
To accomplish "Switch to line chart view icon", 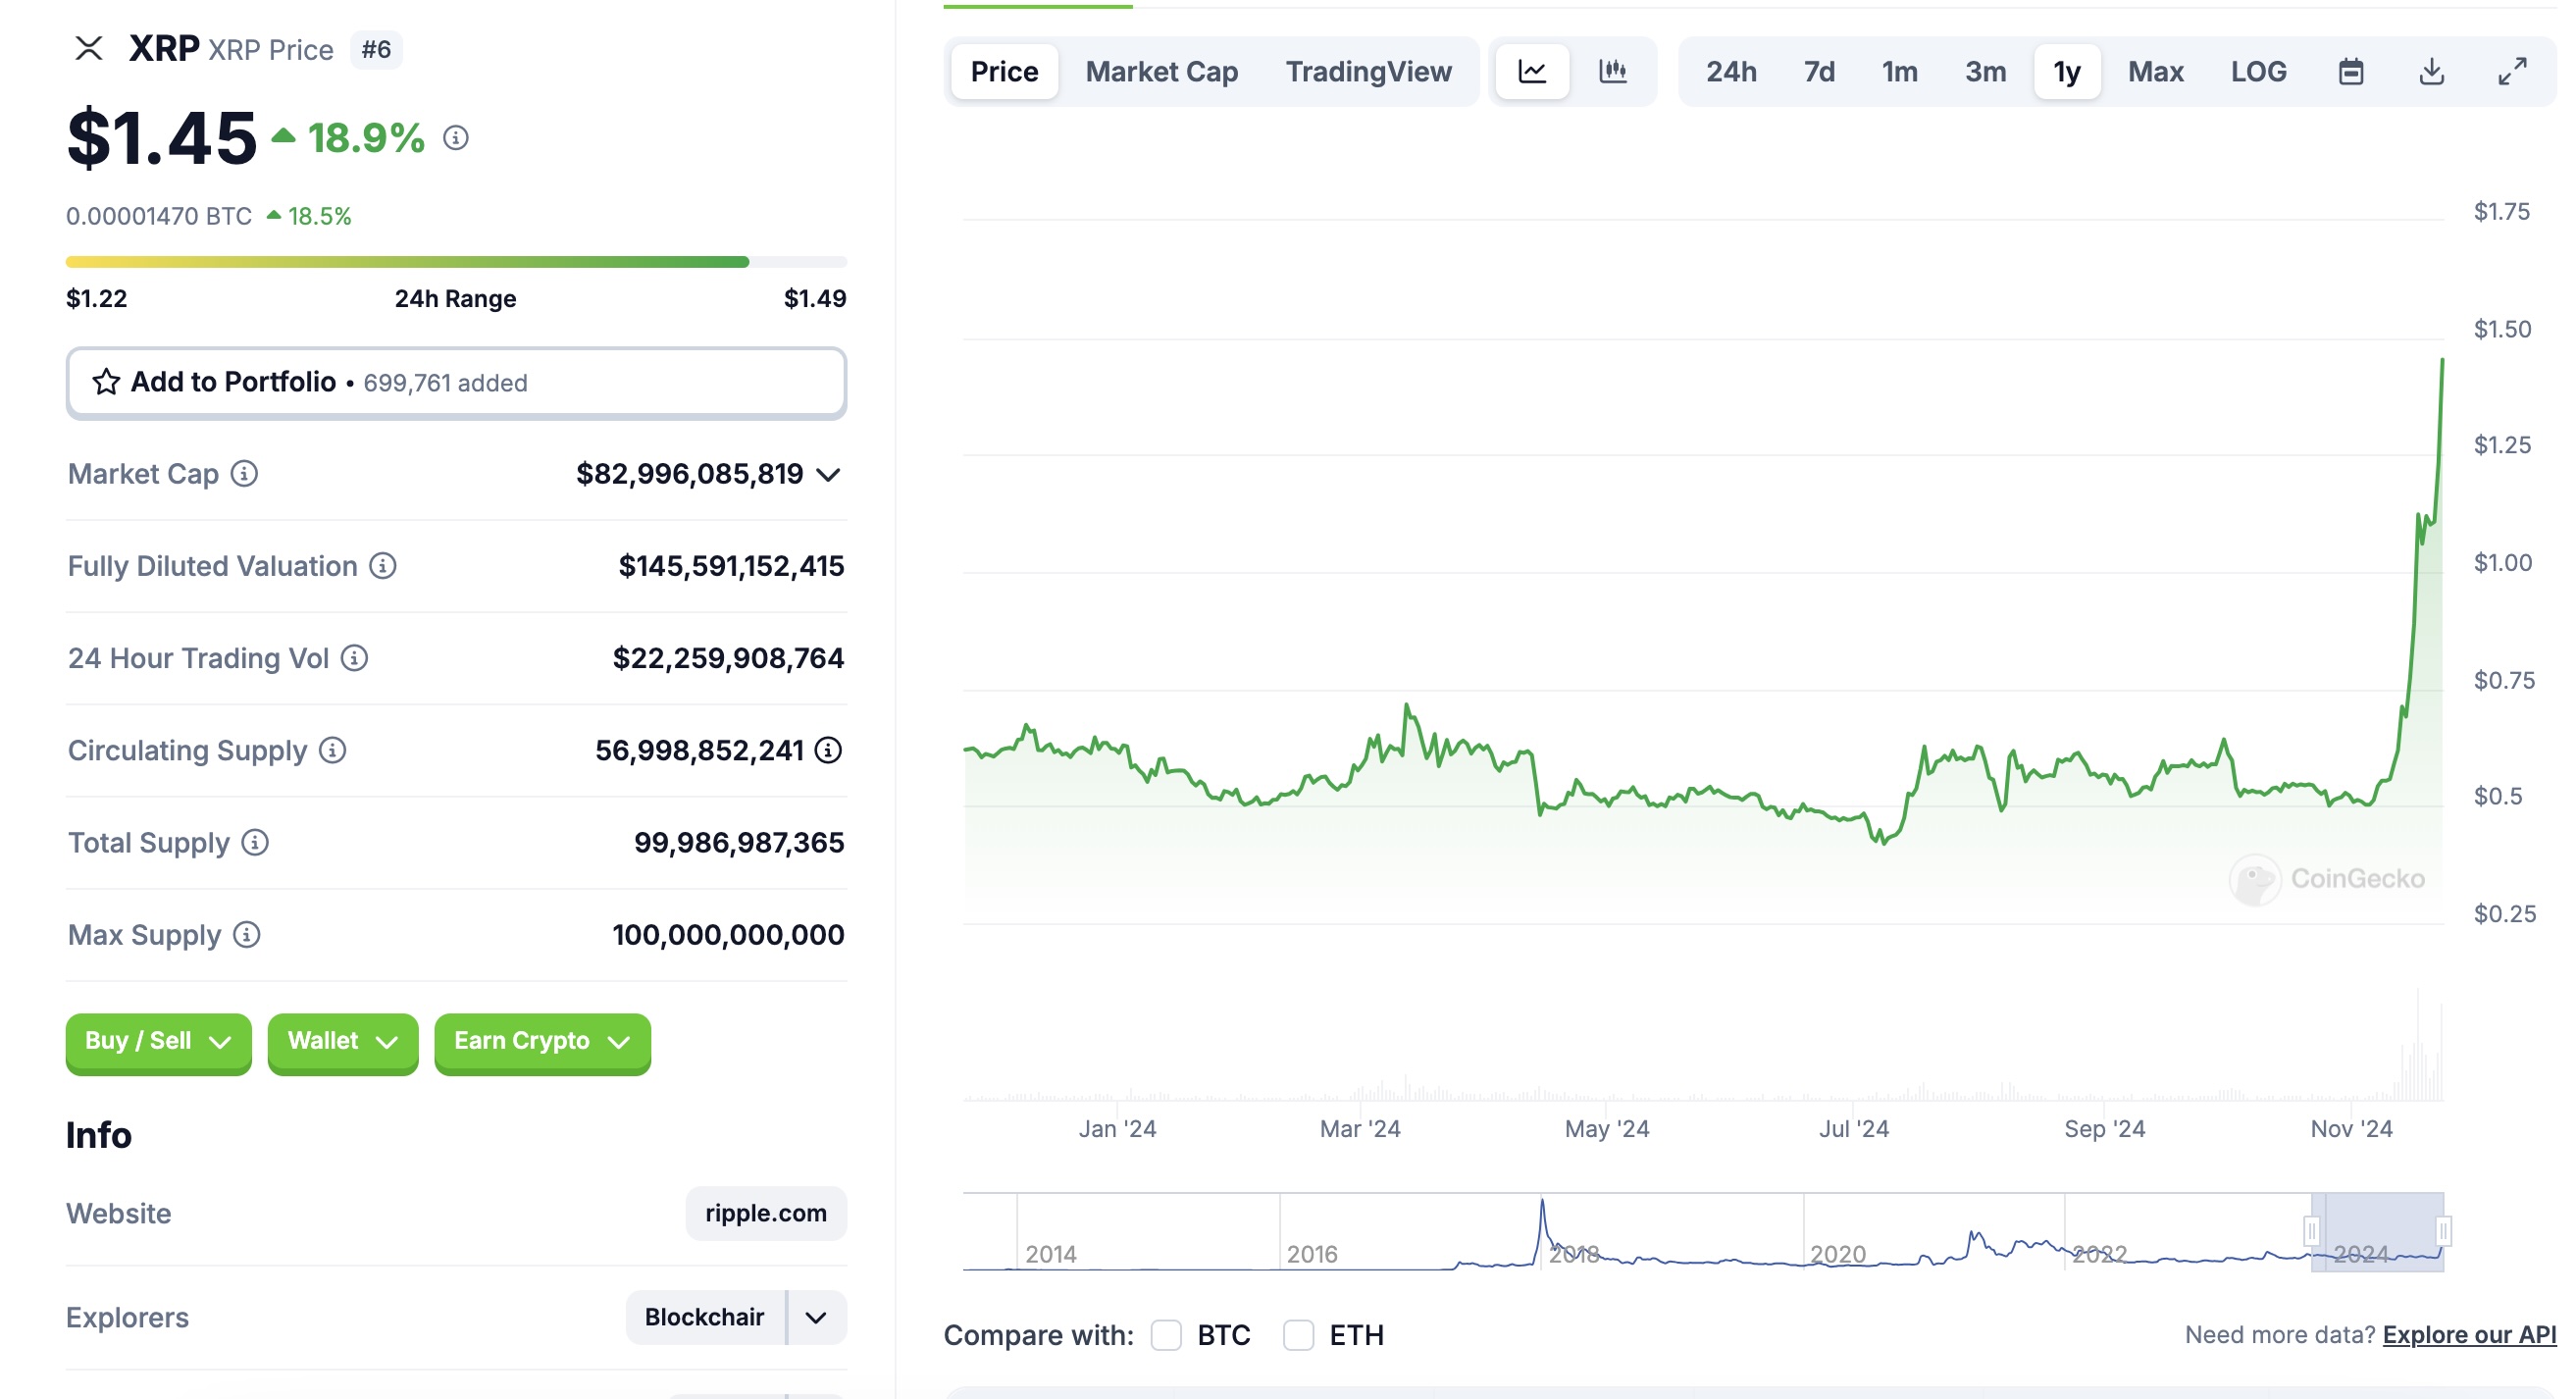I will (1532, 71).
